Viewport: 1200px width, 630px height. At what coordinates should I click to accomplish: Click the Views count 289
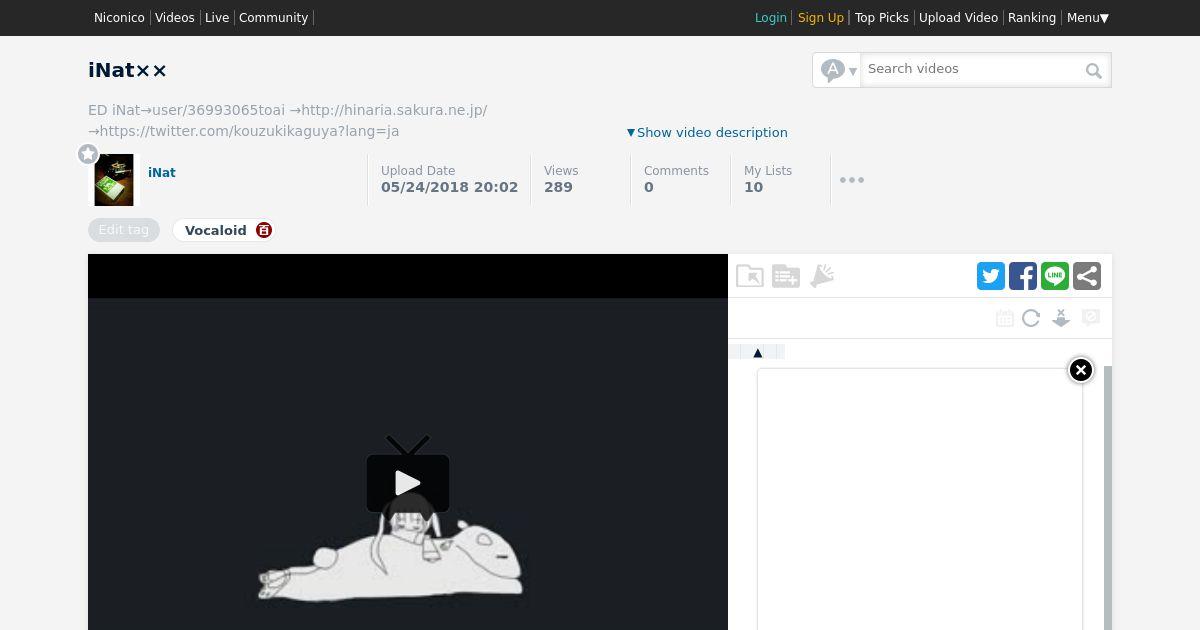pos(558,187)
